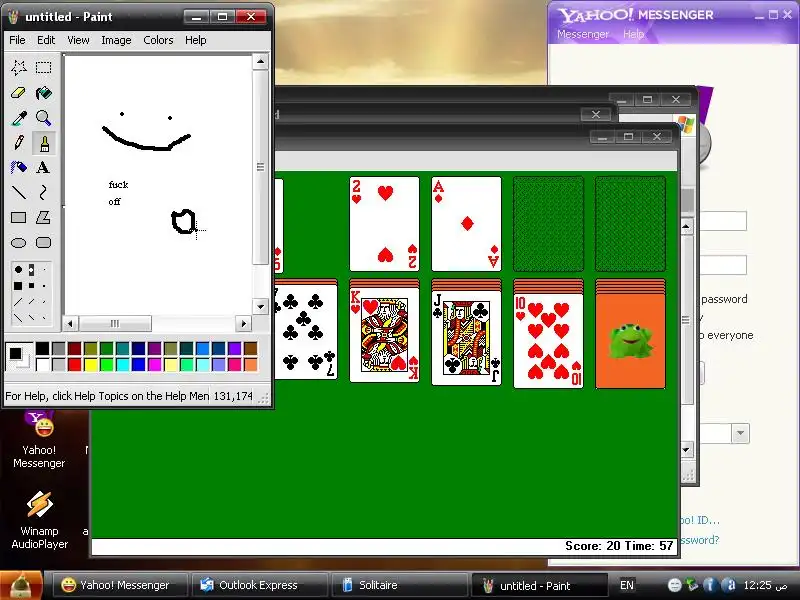Click the 2 of hearts card

point(384,224)
